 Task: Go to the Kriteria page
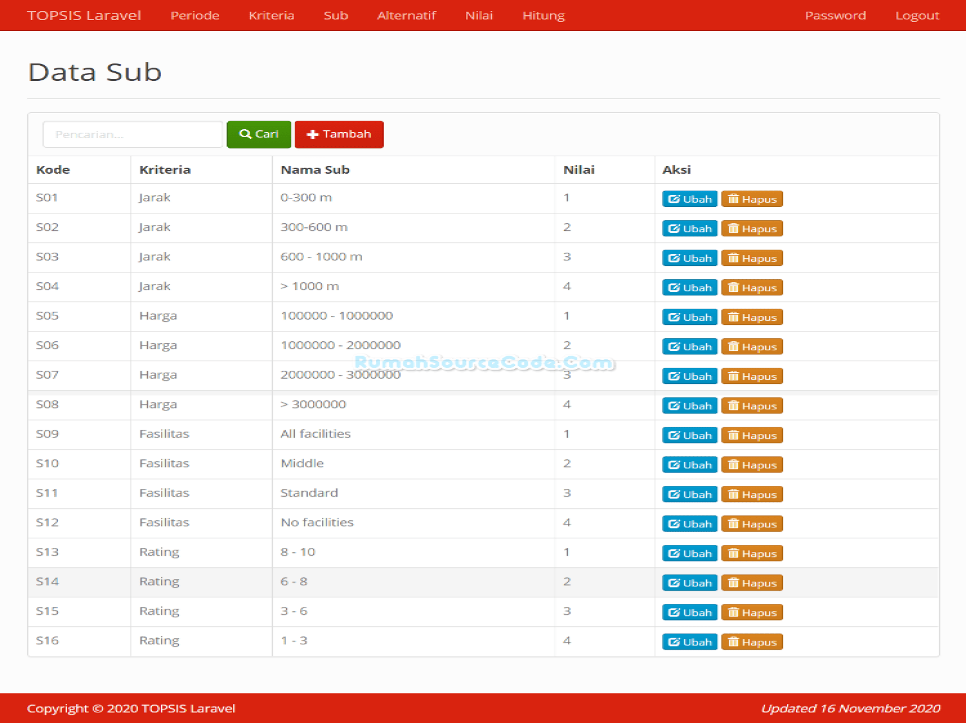click(271, 15)
